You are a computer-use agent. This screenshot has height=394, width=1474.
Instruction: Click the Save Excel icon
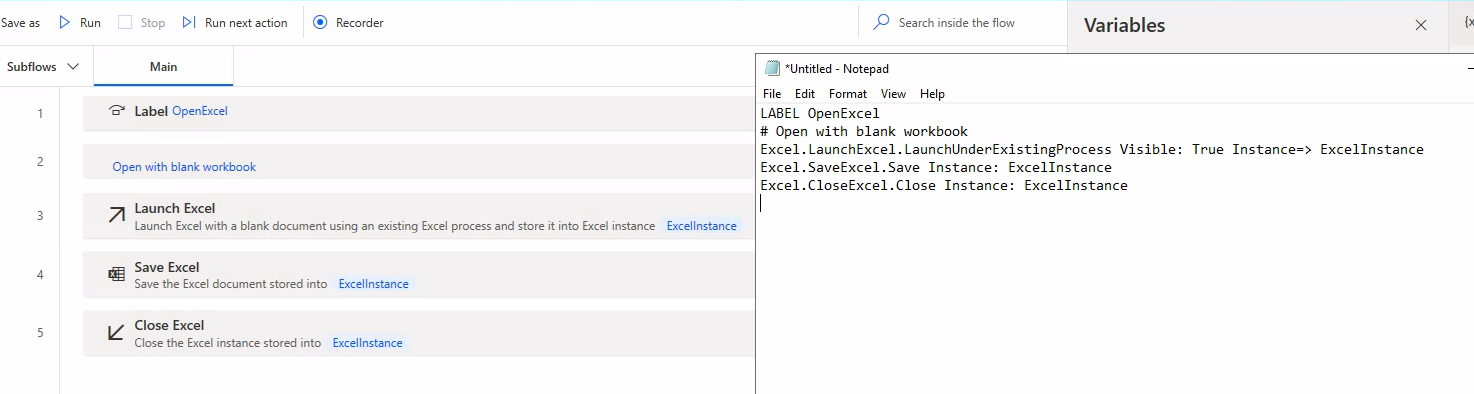116,274
